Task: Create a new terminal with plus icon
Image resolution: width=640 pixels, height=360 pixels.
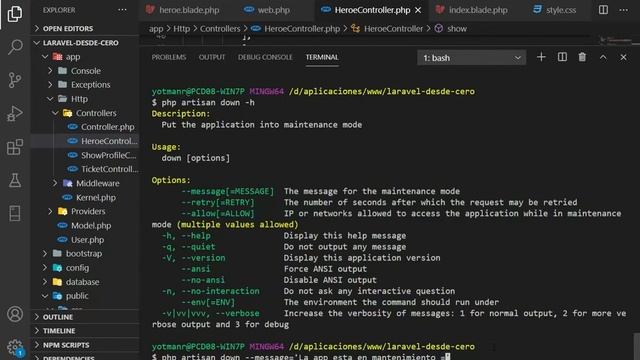Action: click(x=541, y=57)
